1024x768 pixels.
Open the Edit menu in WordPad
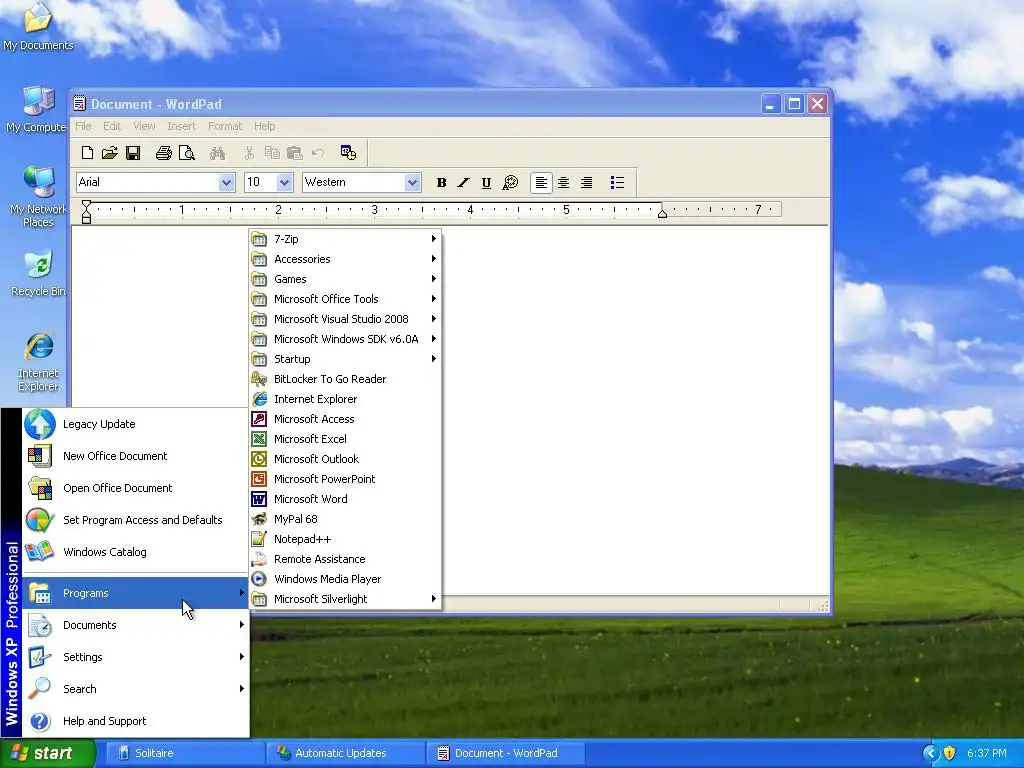(112, 126)
